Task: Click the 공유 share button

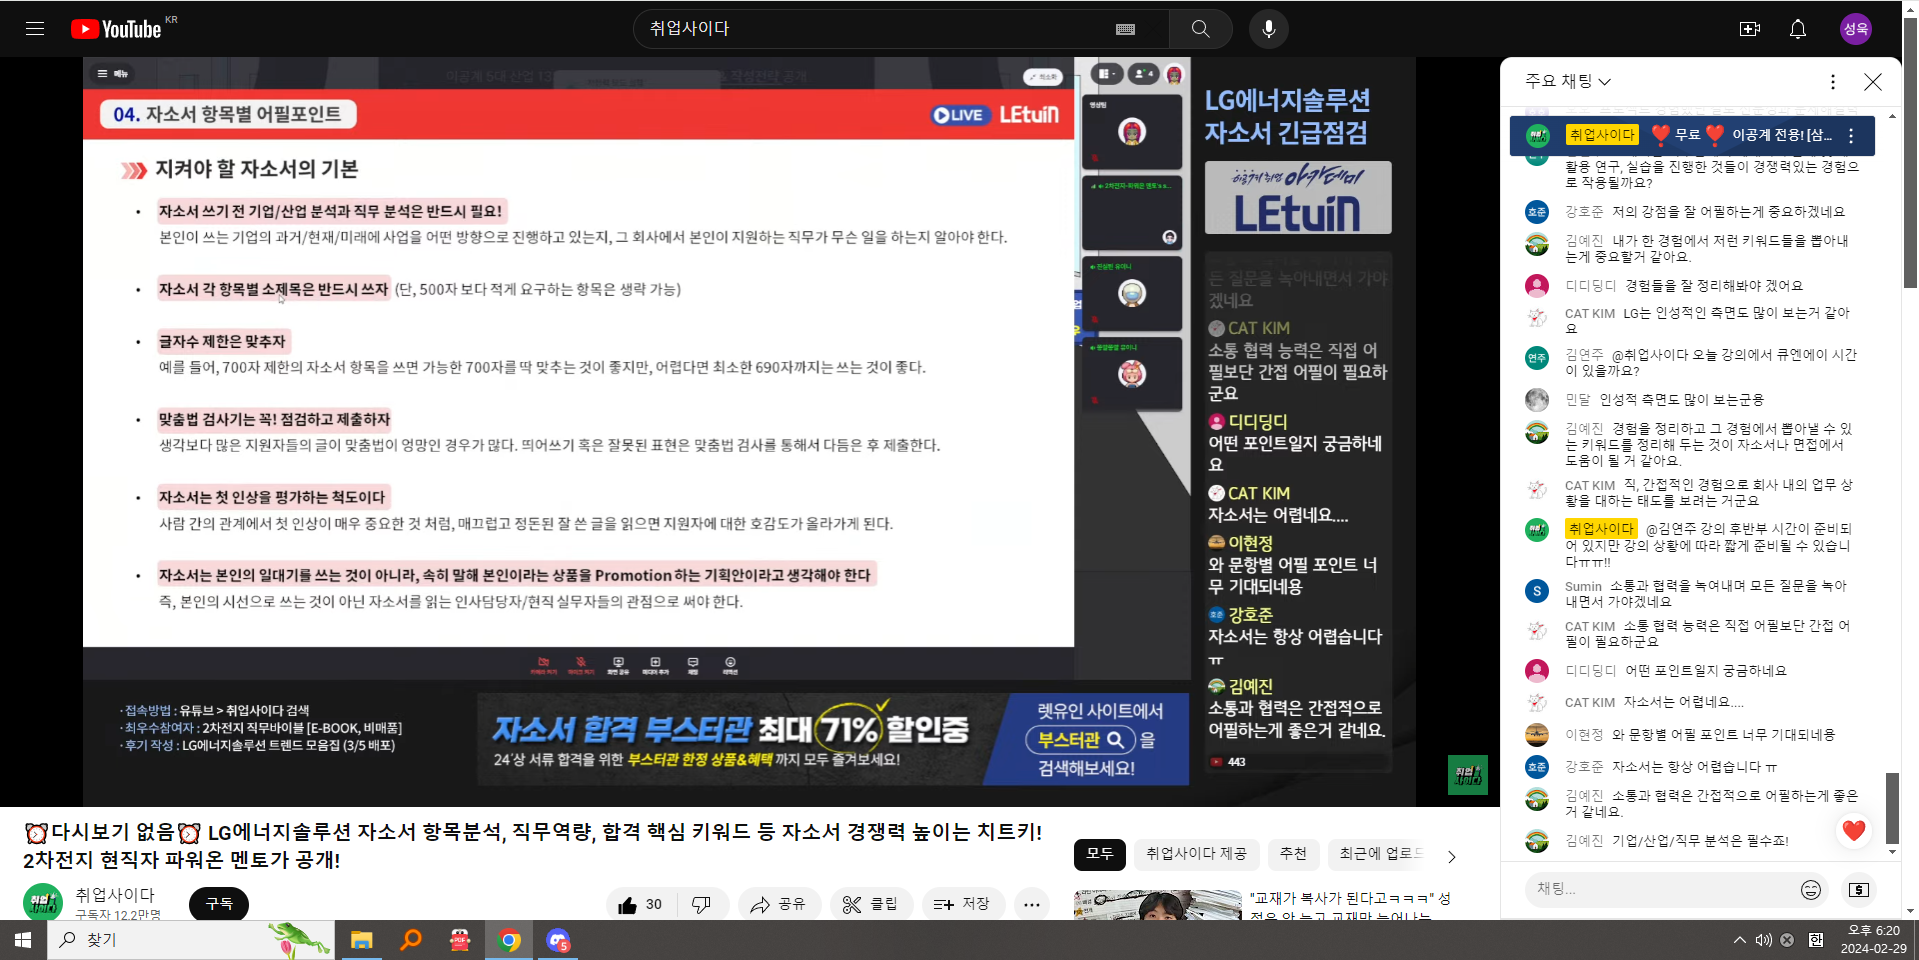Action: [x=779, y=904]
